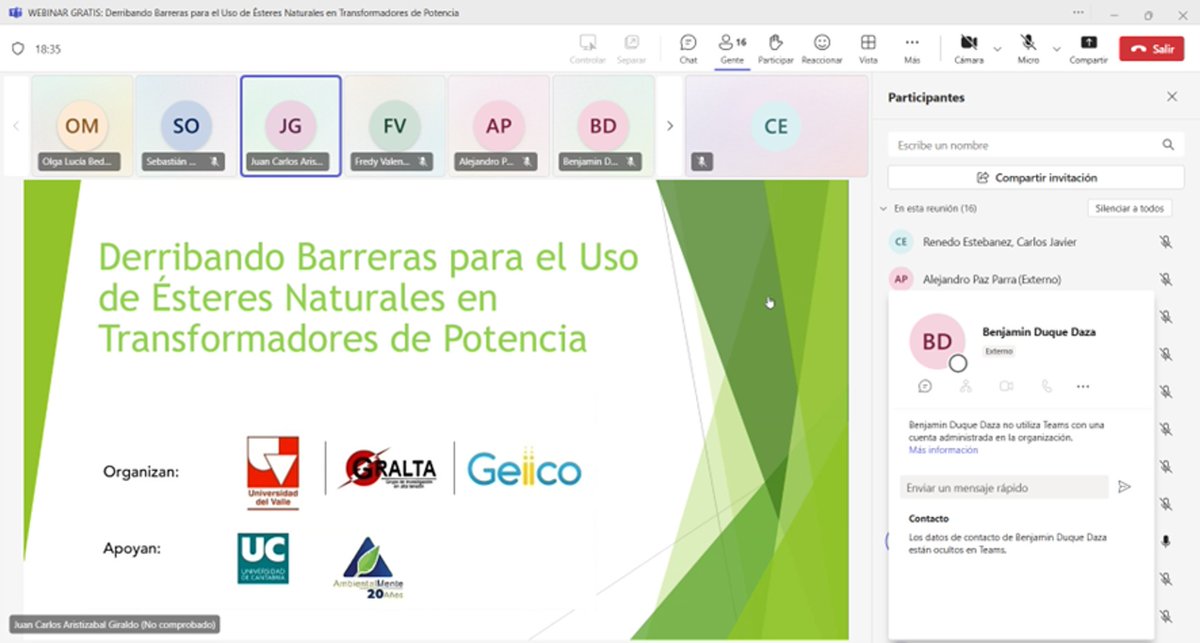Open the title bar three-dots menu
The width and height of the screenshot is (1200, 643).
pos(1077,13)
